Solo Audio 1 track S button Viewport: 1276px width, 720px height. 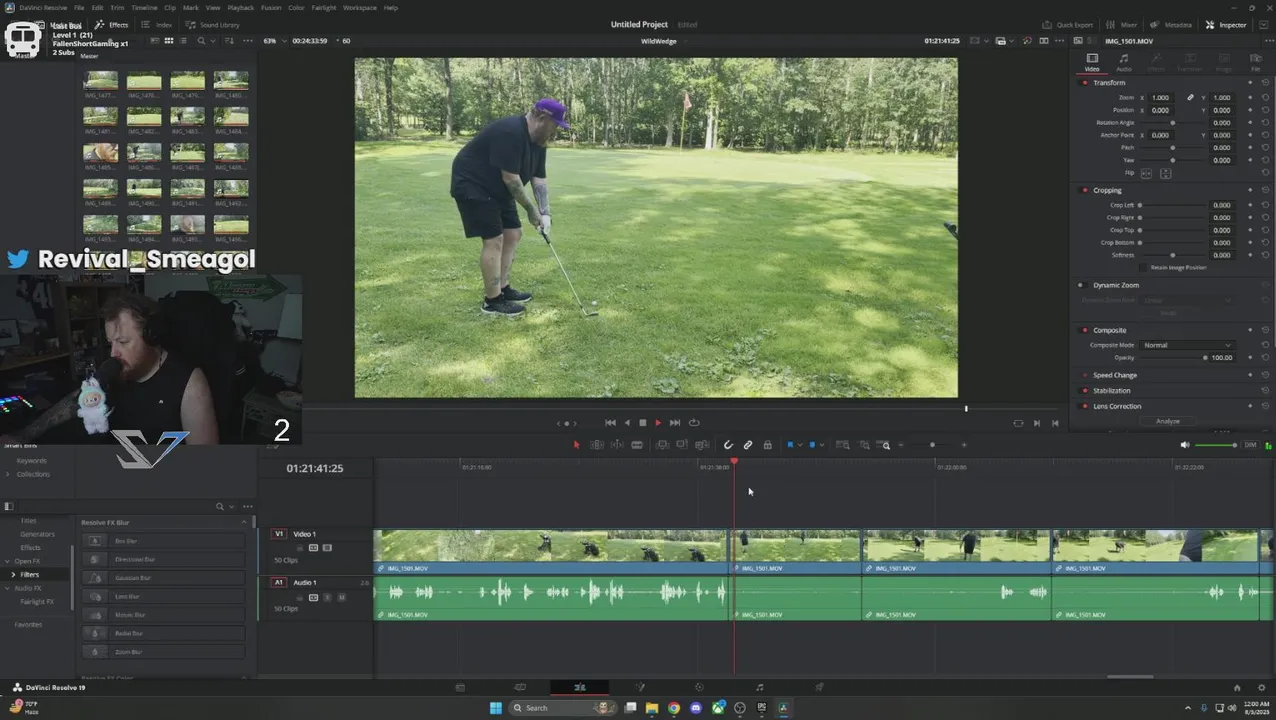[x=327, y=597]
